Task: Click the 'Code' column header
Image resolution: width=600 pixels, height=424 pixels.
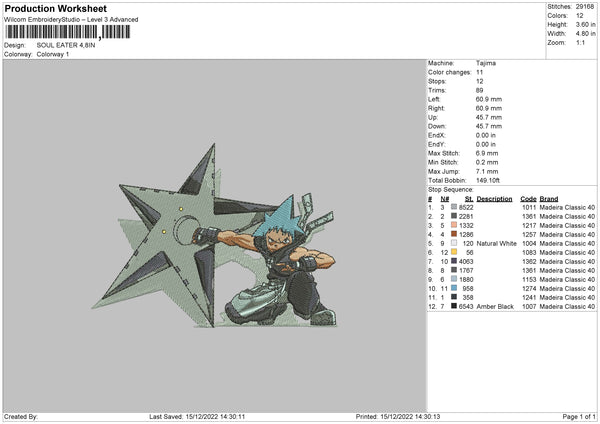Action: [528, 199]
